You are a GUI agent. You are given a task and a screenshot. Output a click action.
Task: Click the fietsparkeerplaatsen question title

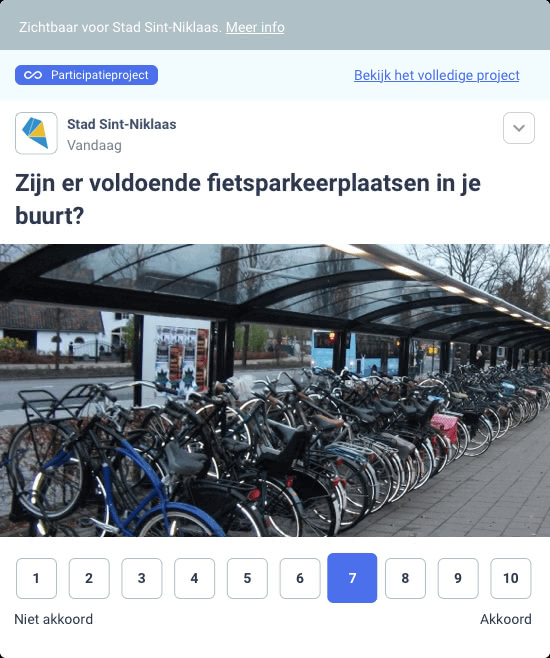tap(248, 199)
